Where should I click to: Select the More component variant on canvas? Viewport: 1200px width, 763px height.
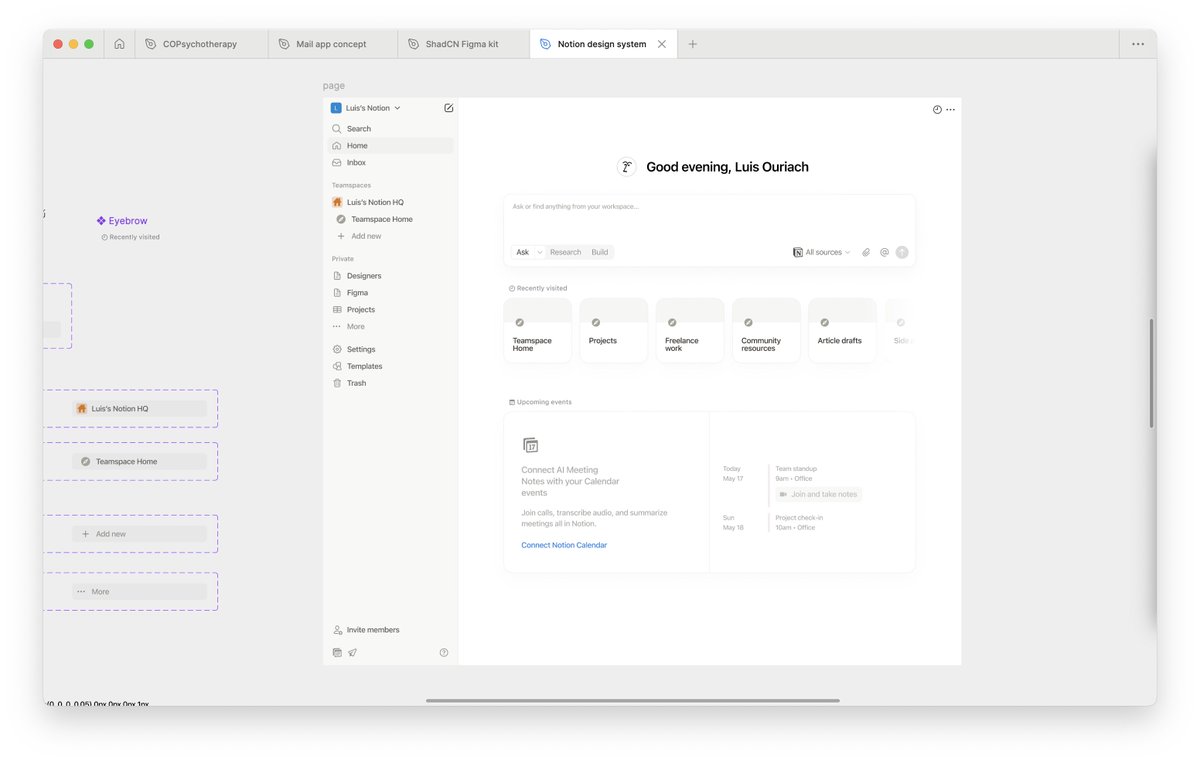tap(139, 592)
